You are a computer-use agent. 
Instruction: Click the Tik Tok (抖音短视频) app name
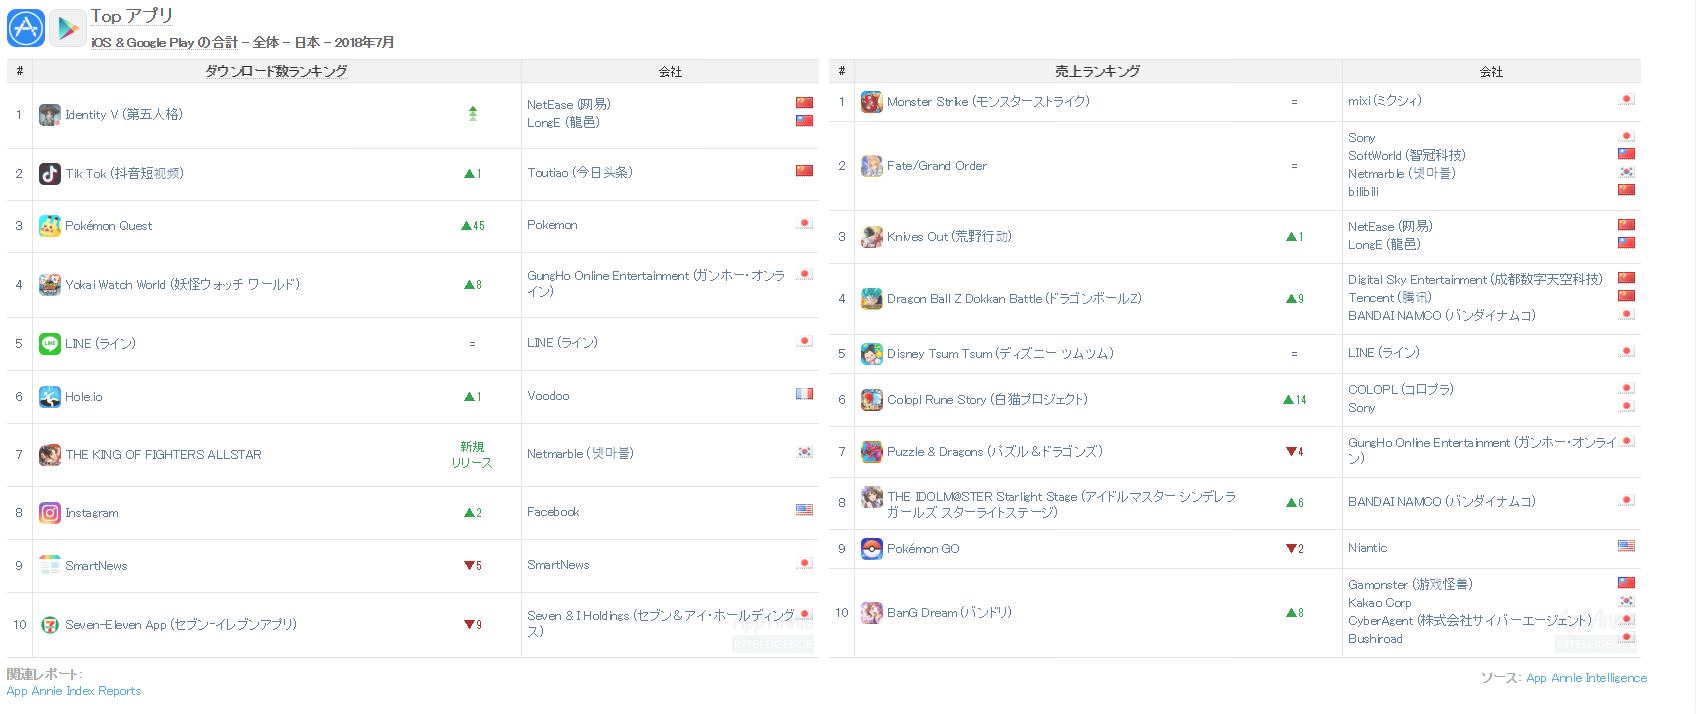click(x=124, y=174)
